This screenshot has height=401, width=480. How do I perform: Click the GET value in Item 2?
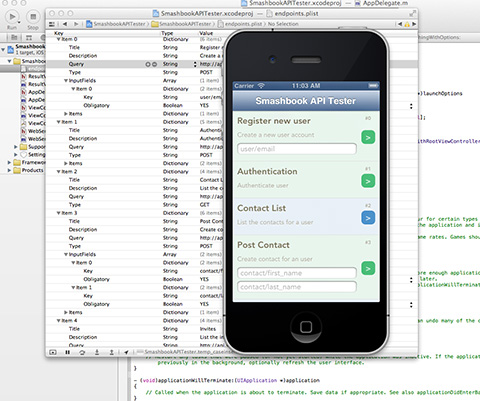click(204, 205)
